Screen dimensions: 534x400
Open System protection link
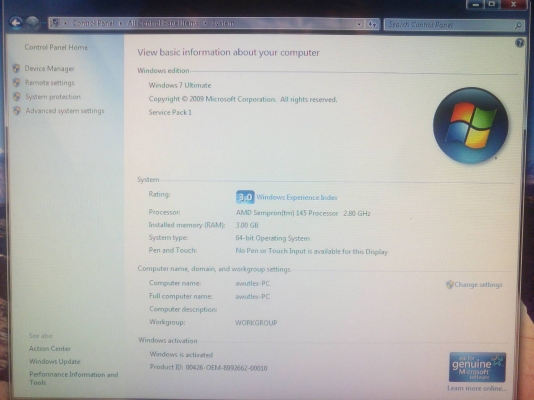53,97
